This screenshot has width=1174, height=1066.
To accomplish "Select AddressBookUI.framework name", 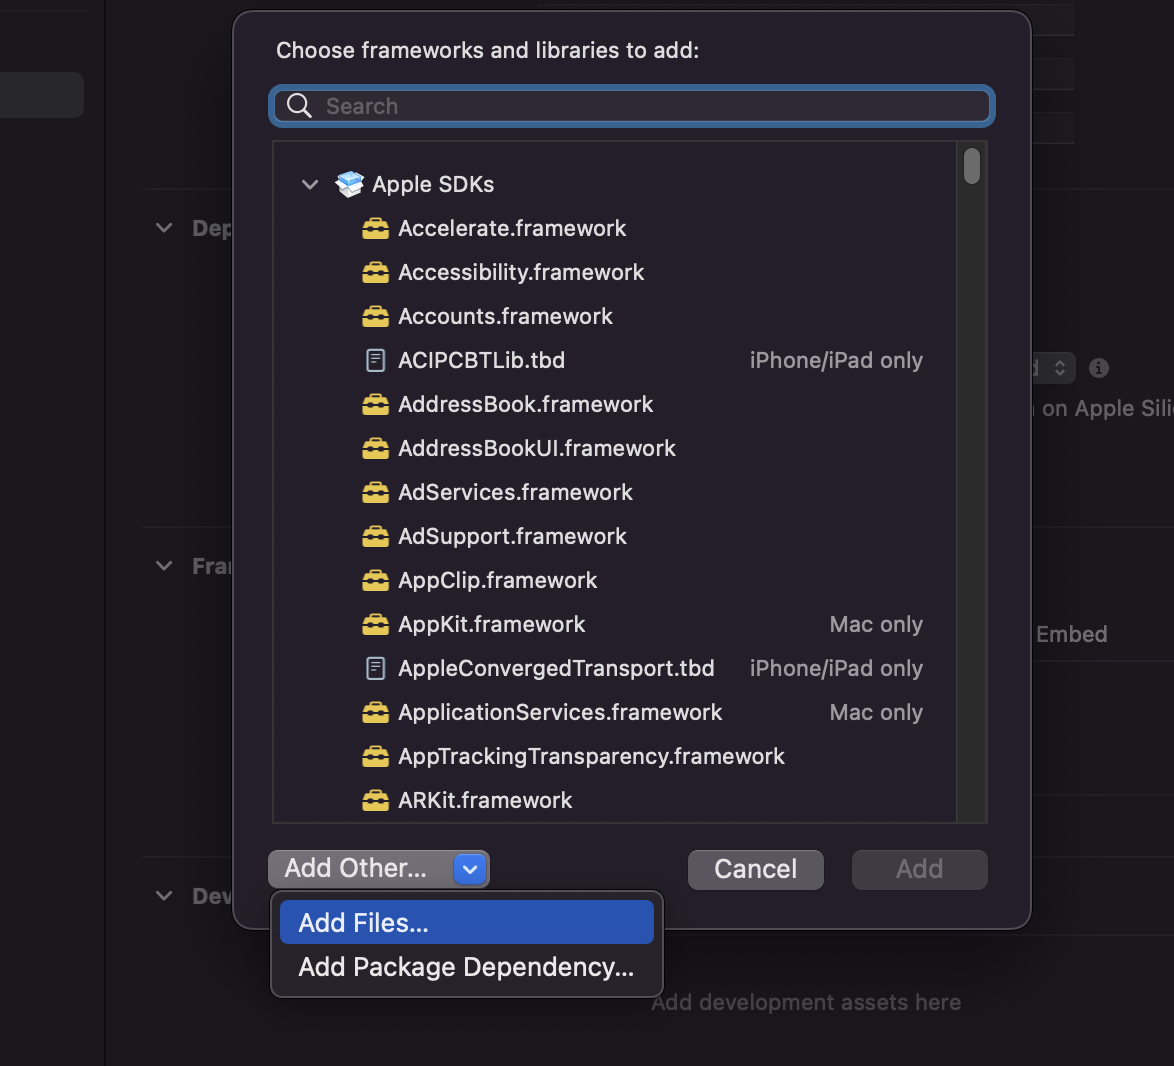I will tap(537, 448).
